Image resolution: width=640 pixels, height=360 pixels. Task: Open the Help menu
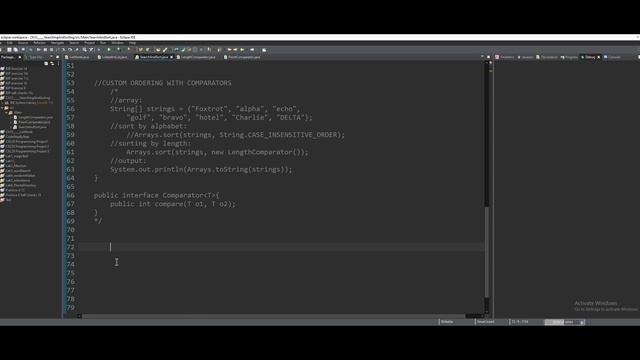point(132,43)
